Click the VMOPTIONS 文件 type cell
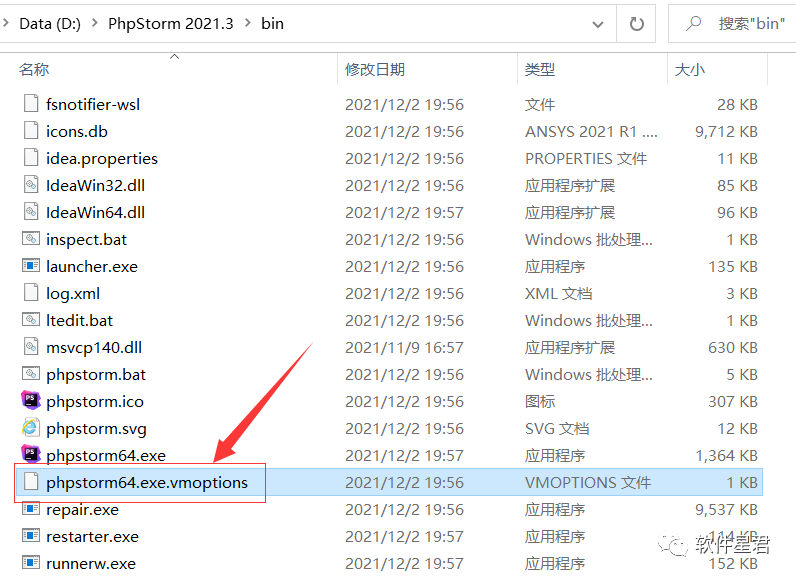This screenshot has height=579, width=796. click(588, 483)
